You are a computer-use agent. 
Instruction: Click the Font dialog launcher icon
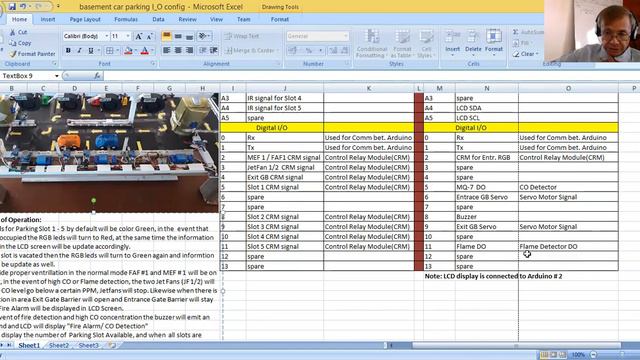point(153,64)
